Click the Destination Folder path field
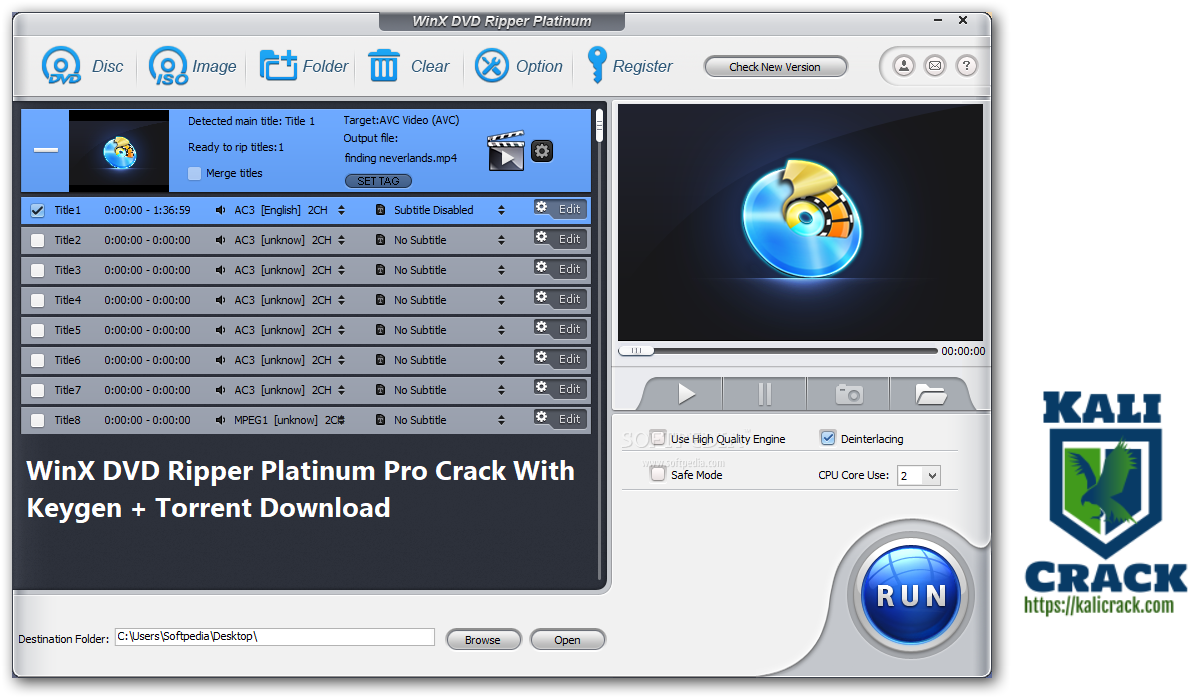 275,637
